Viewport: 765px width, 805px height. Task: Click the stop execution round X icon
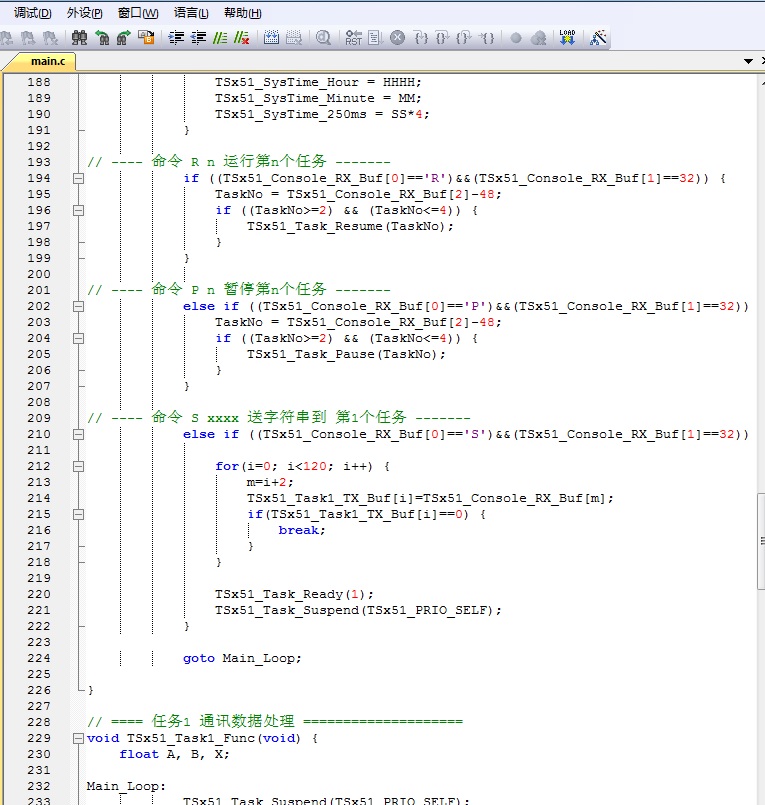tap(397, 37)
